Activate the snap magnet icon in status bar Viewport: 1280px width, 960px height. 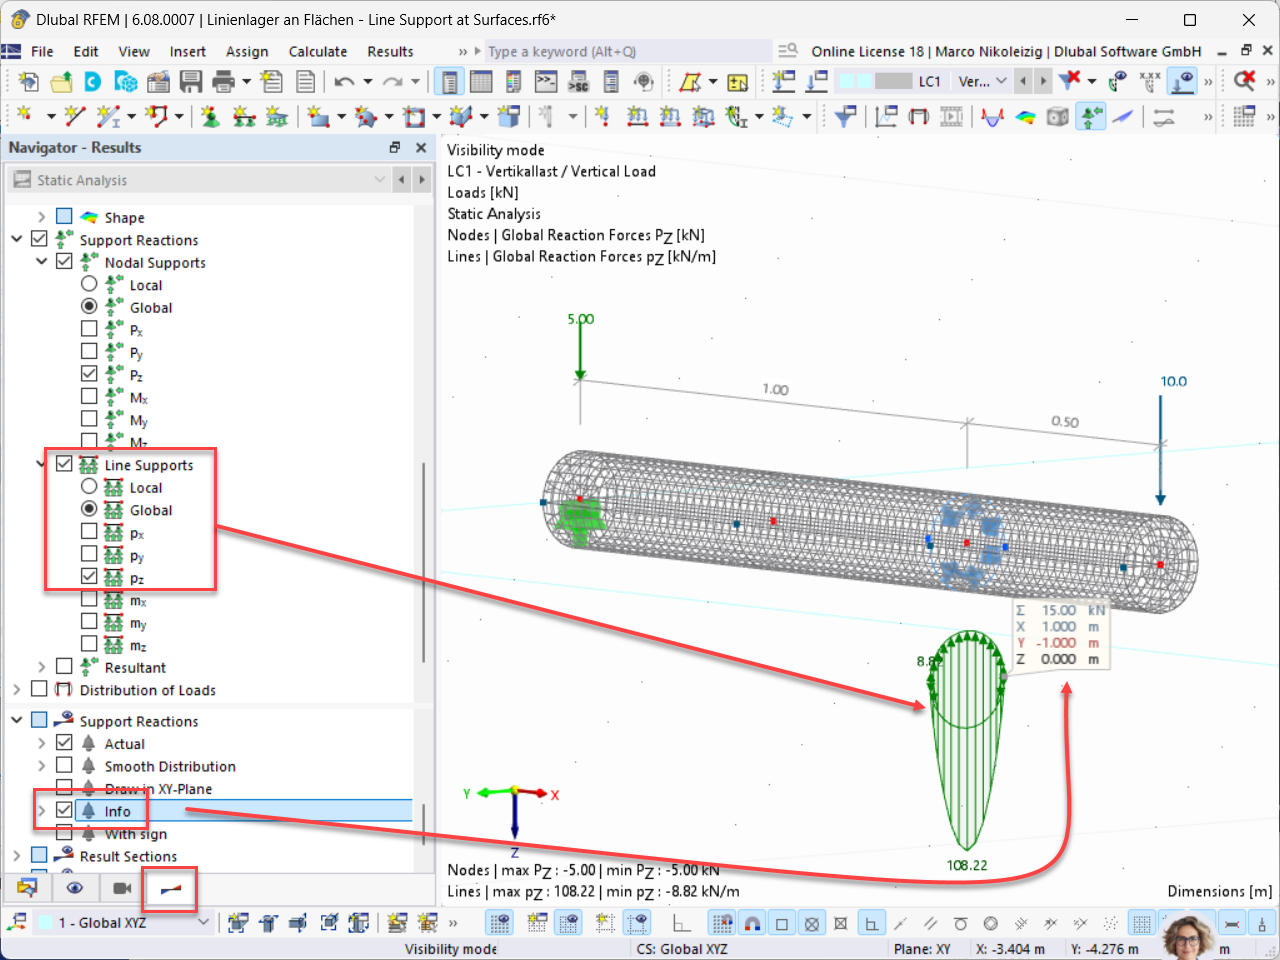pyautogui.click(x=752, y=922)
